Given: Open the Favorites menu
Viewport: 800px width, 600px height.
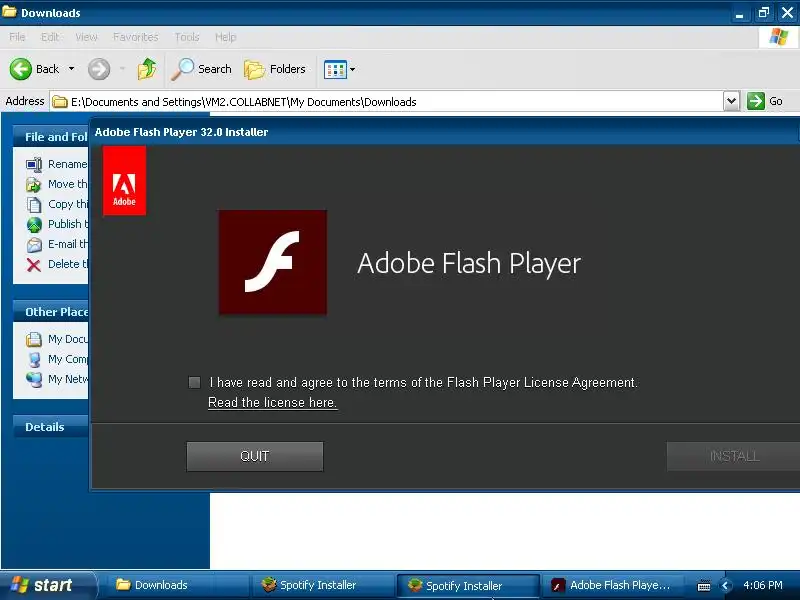Looking at the screenshot, I should click(136, 37).
